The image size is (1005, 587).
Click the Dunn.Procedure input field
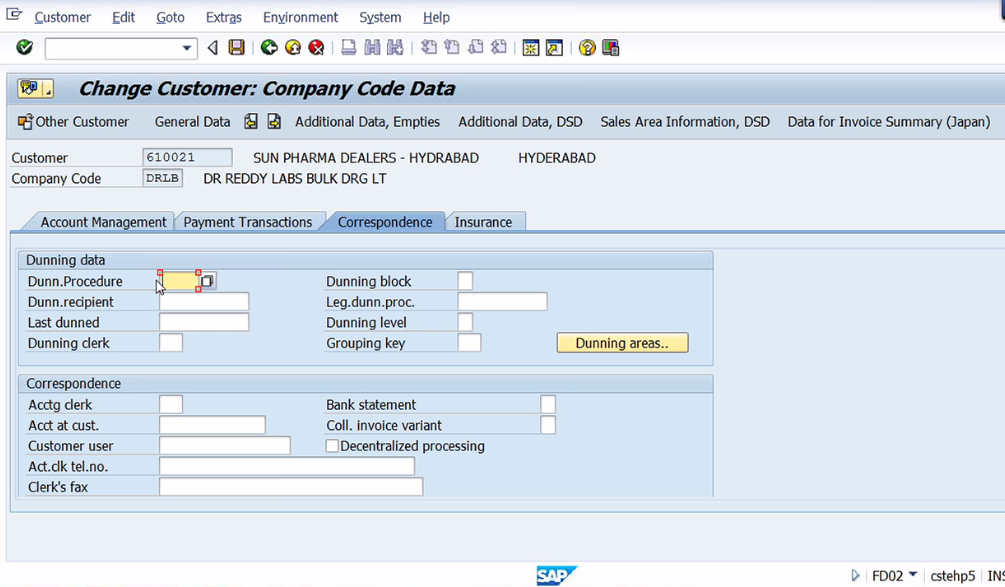pyautogui.click(x=179, y=281)
